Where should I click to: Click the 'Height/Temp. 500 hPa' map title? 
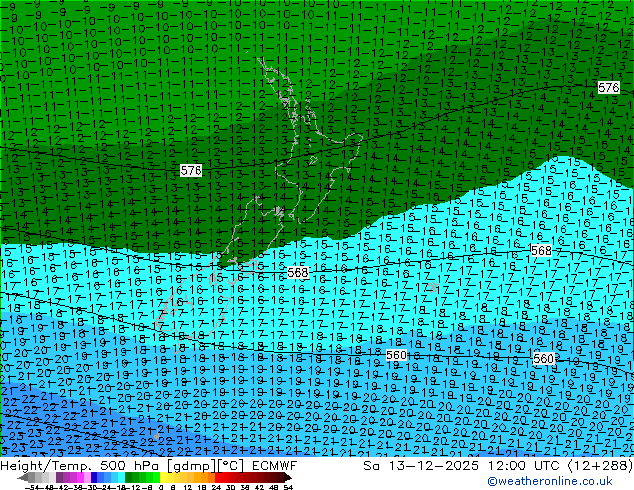[81, 466]
